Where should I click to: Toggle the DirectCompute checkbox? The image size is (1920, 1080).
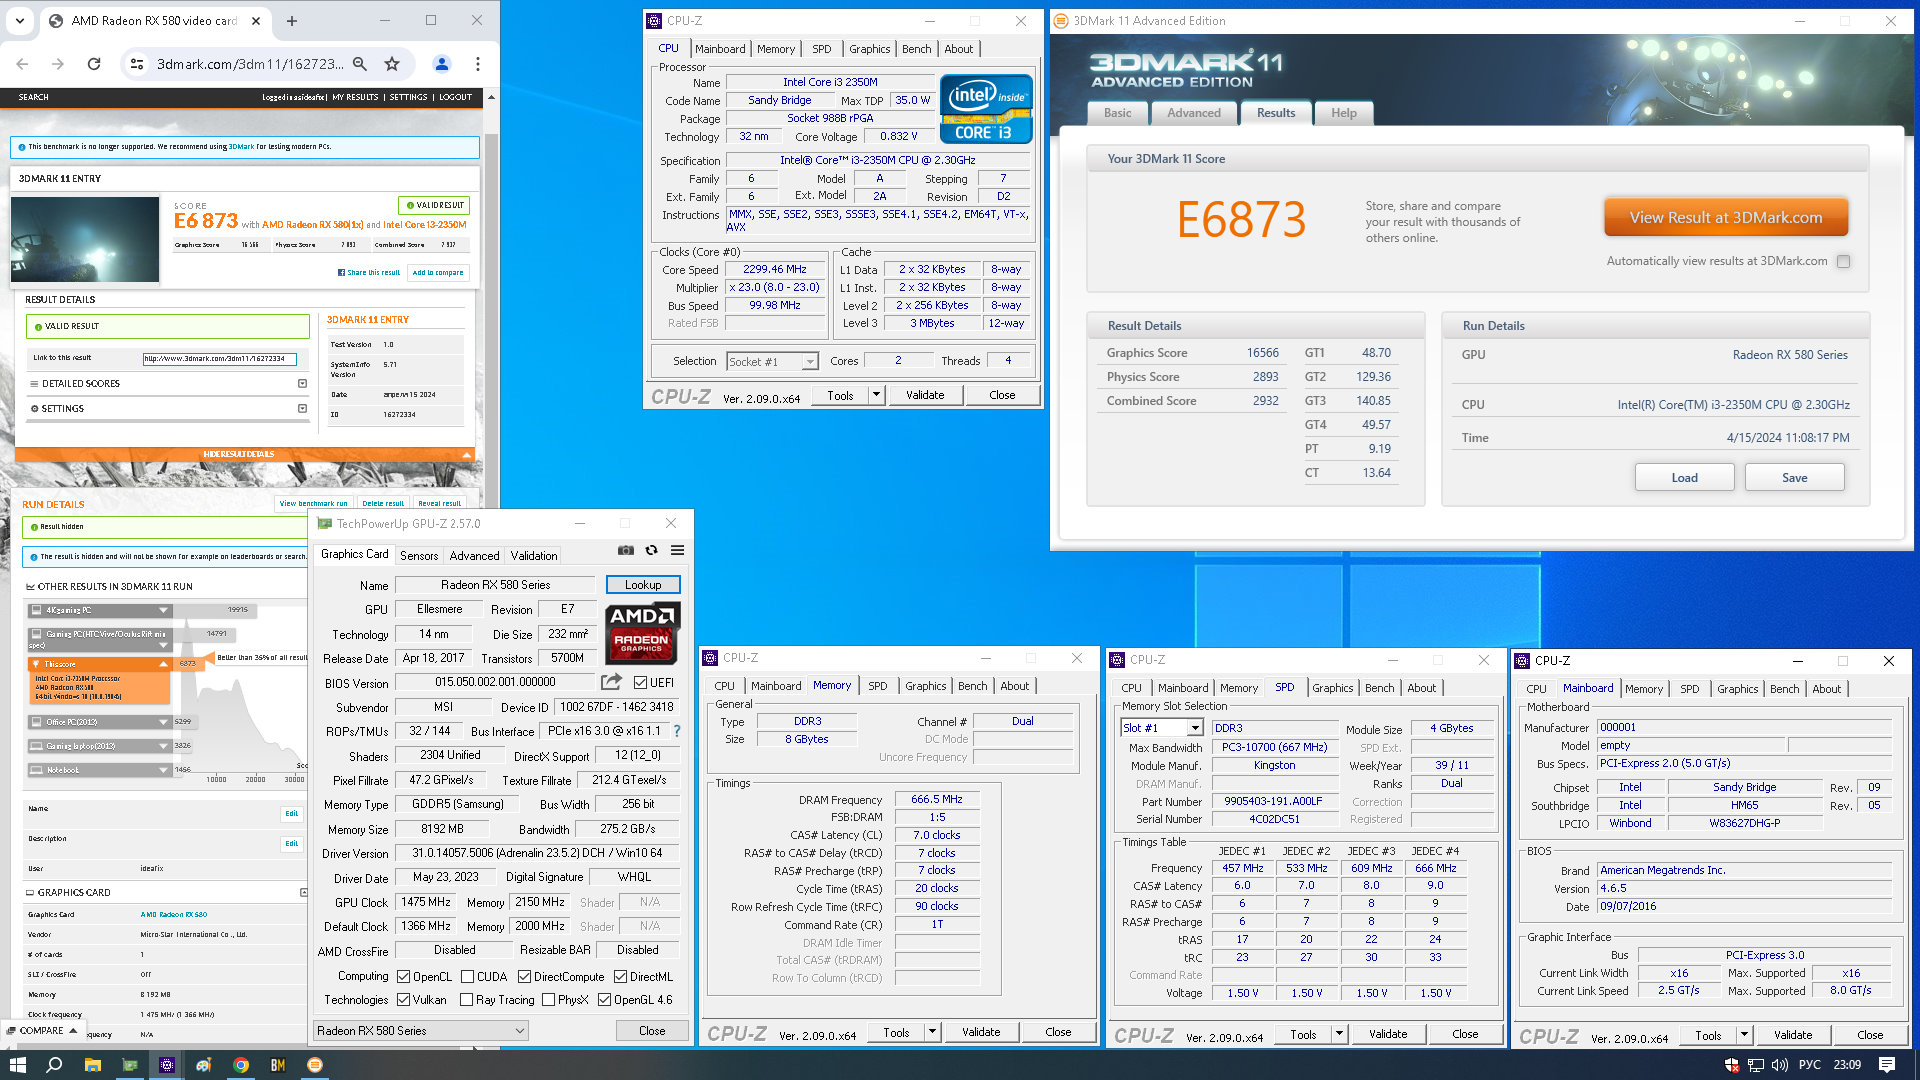pyautogui.click(x=524, y=977)
